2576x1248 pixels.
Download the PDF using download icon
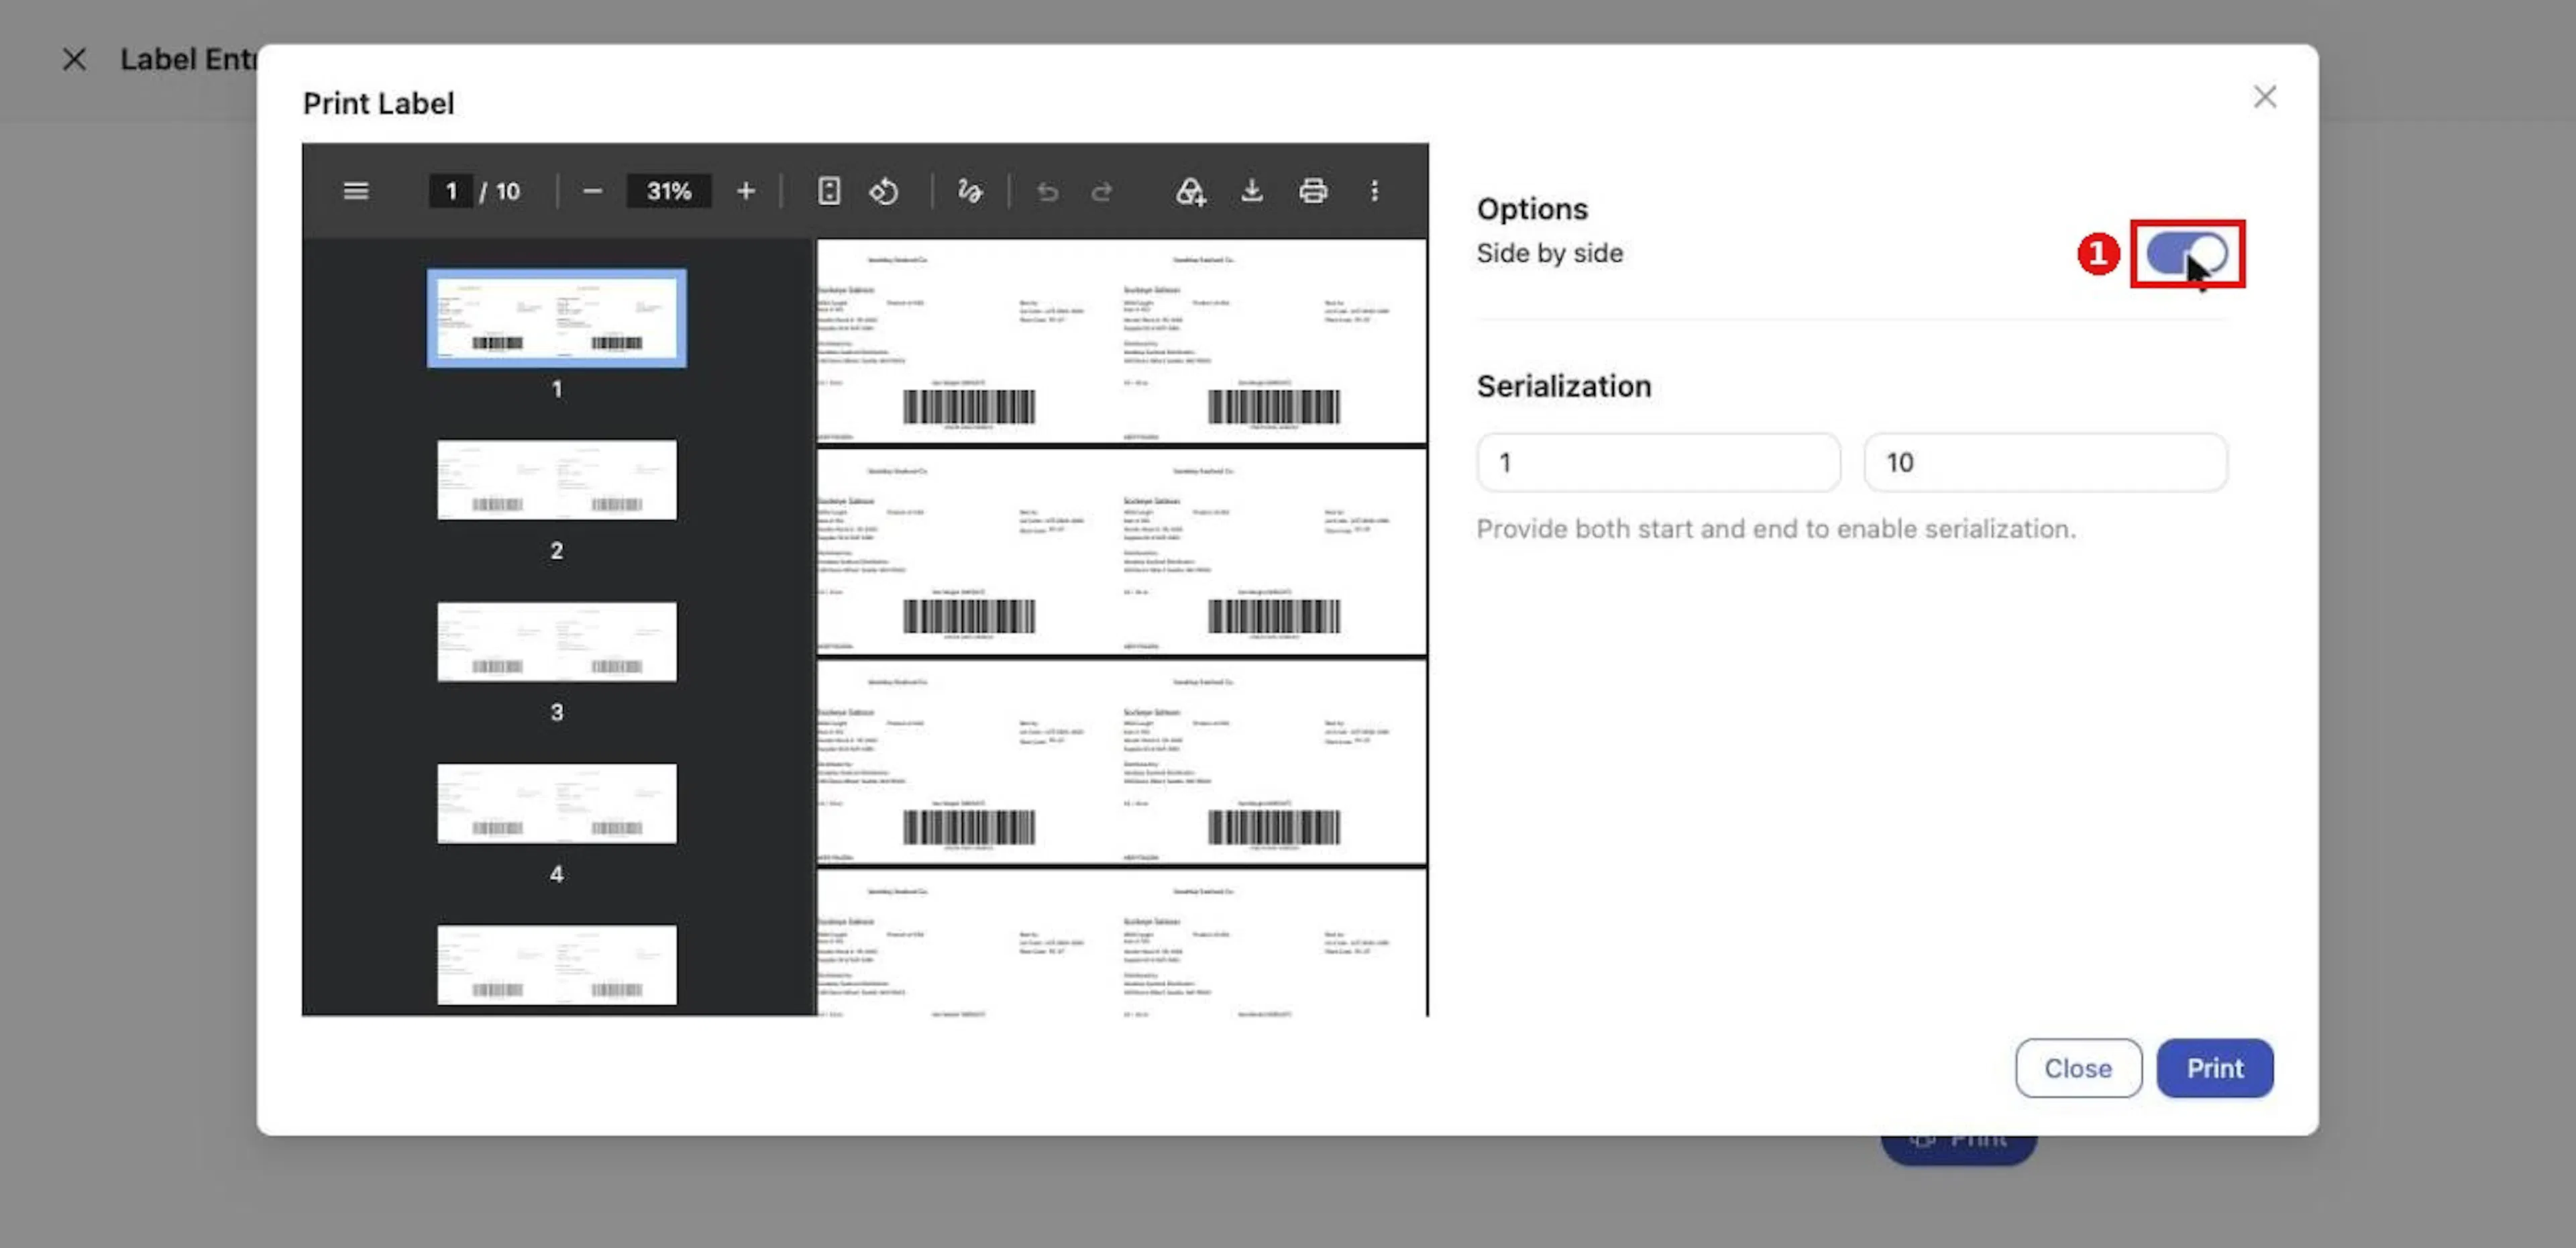1251,191
